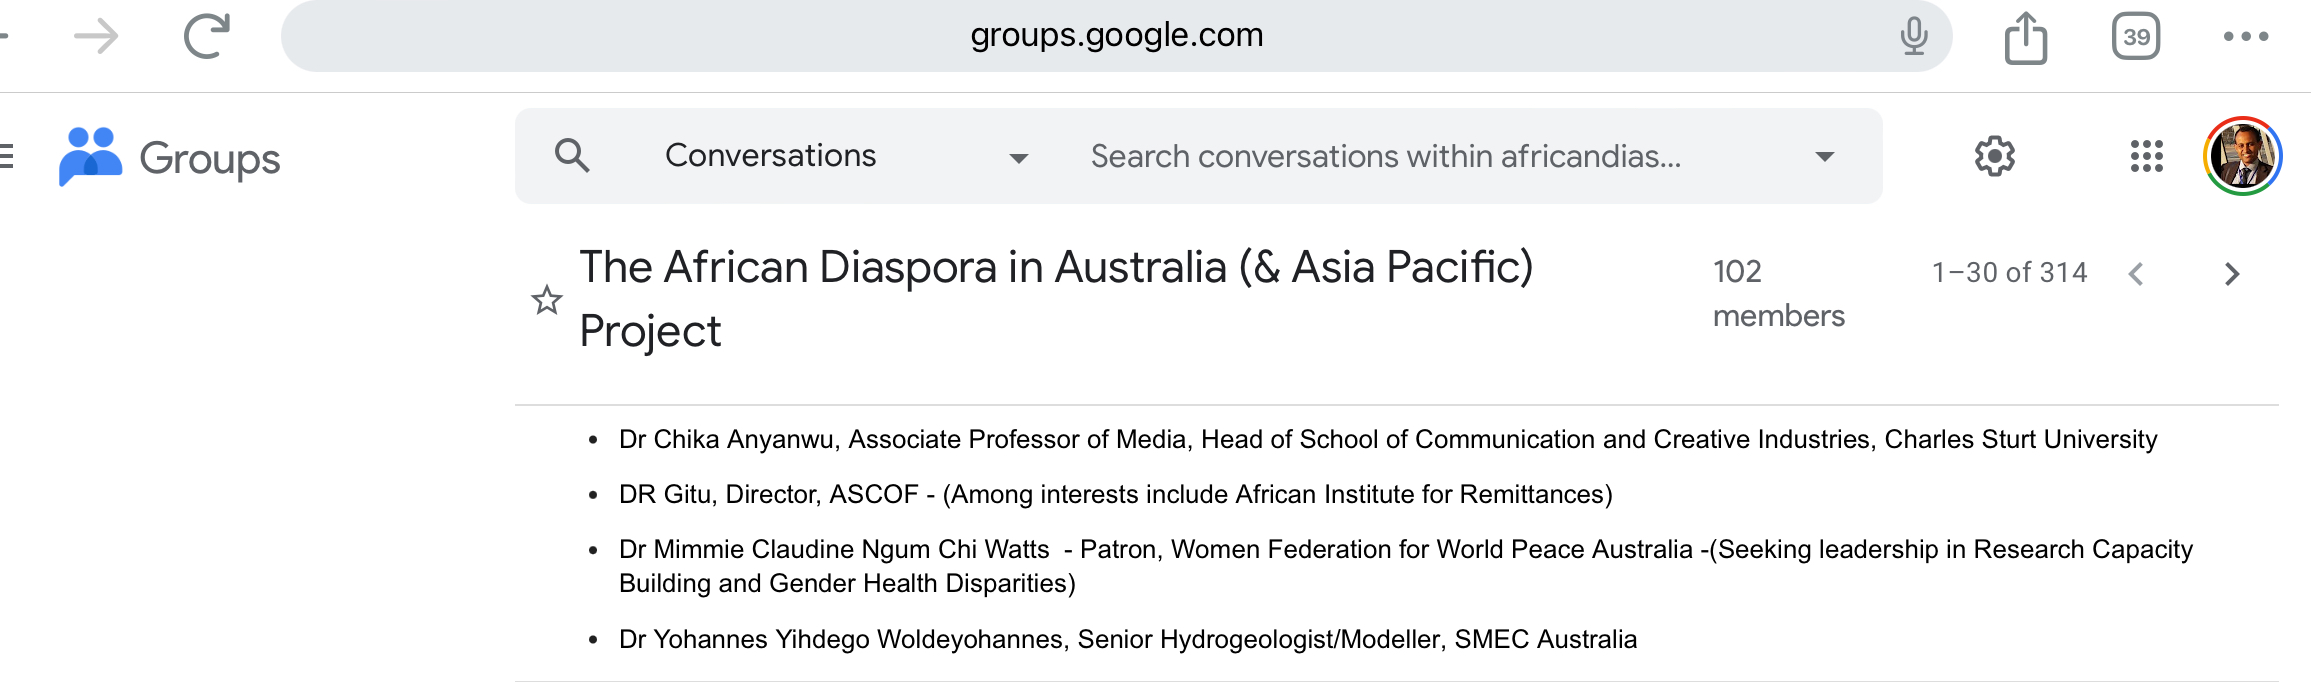This screenshot has width=2311, height=682.
Task: Star the African Diaspora group as favorite
Action: [547, 299]
